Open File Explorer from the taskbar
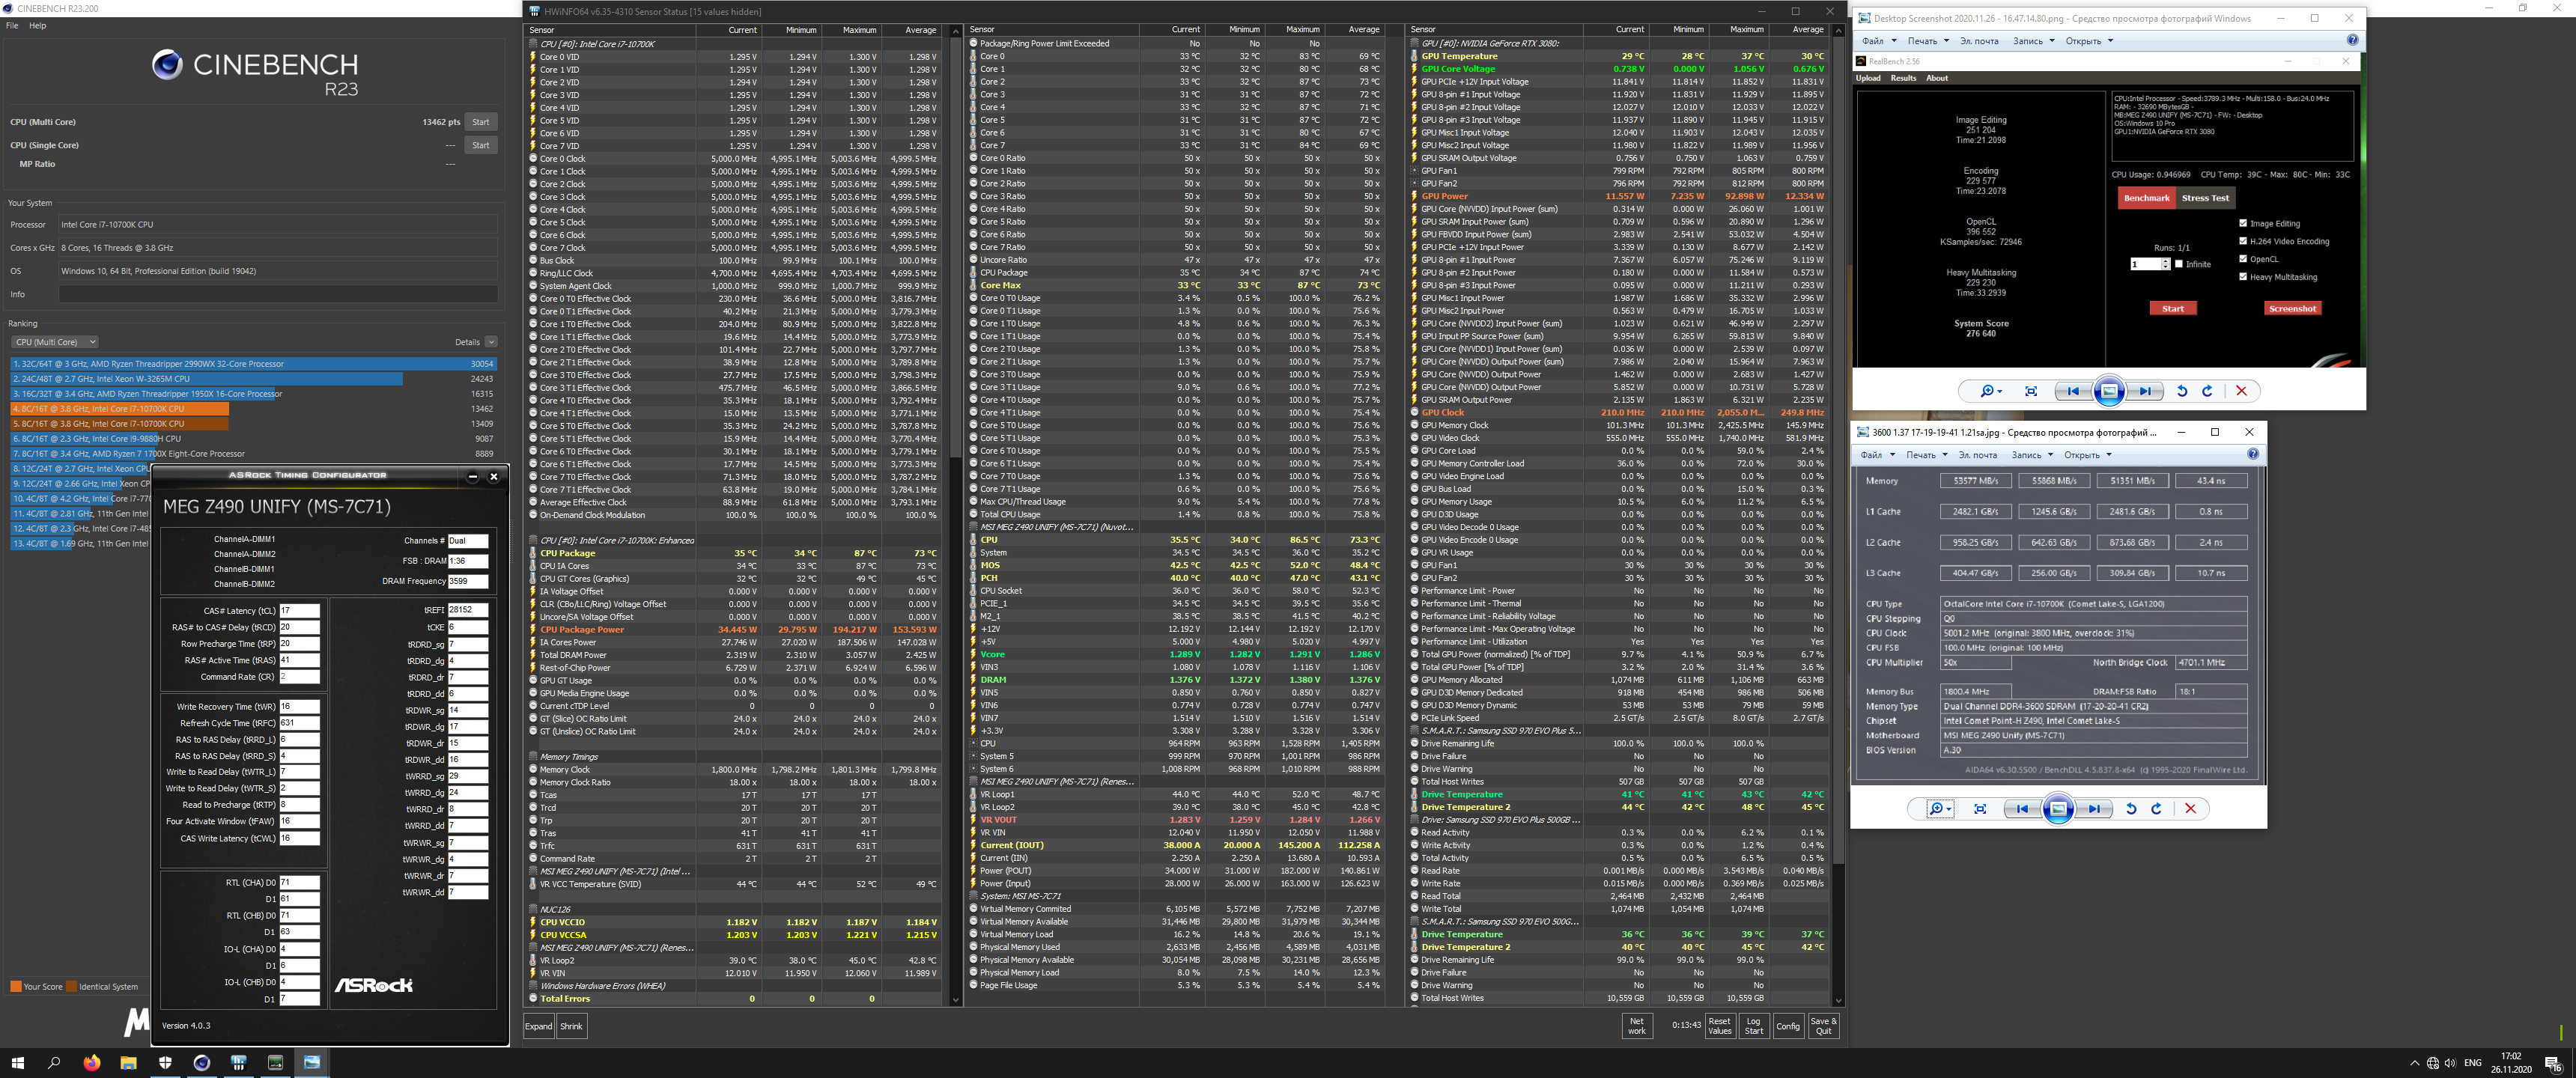 pos(128,1063)
